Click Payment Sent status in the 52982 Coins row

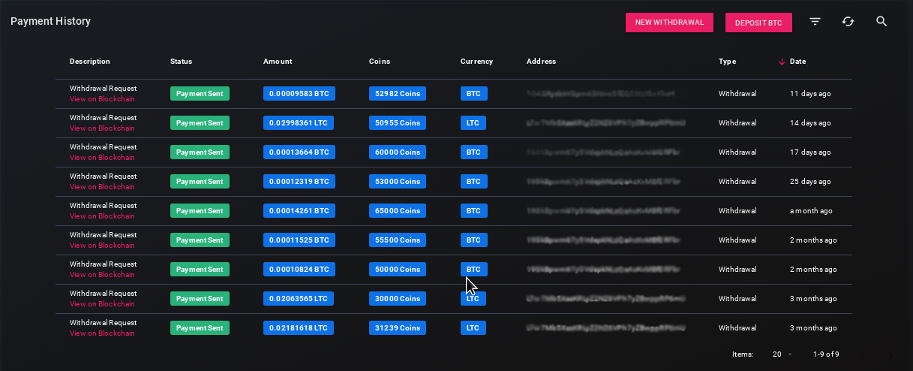click(x=200, y=94)
